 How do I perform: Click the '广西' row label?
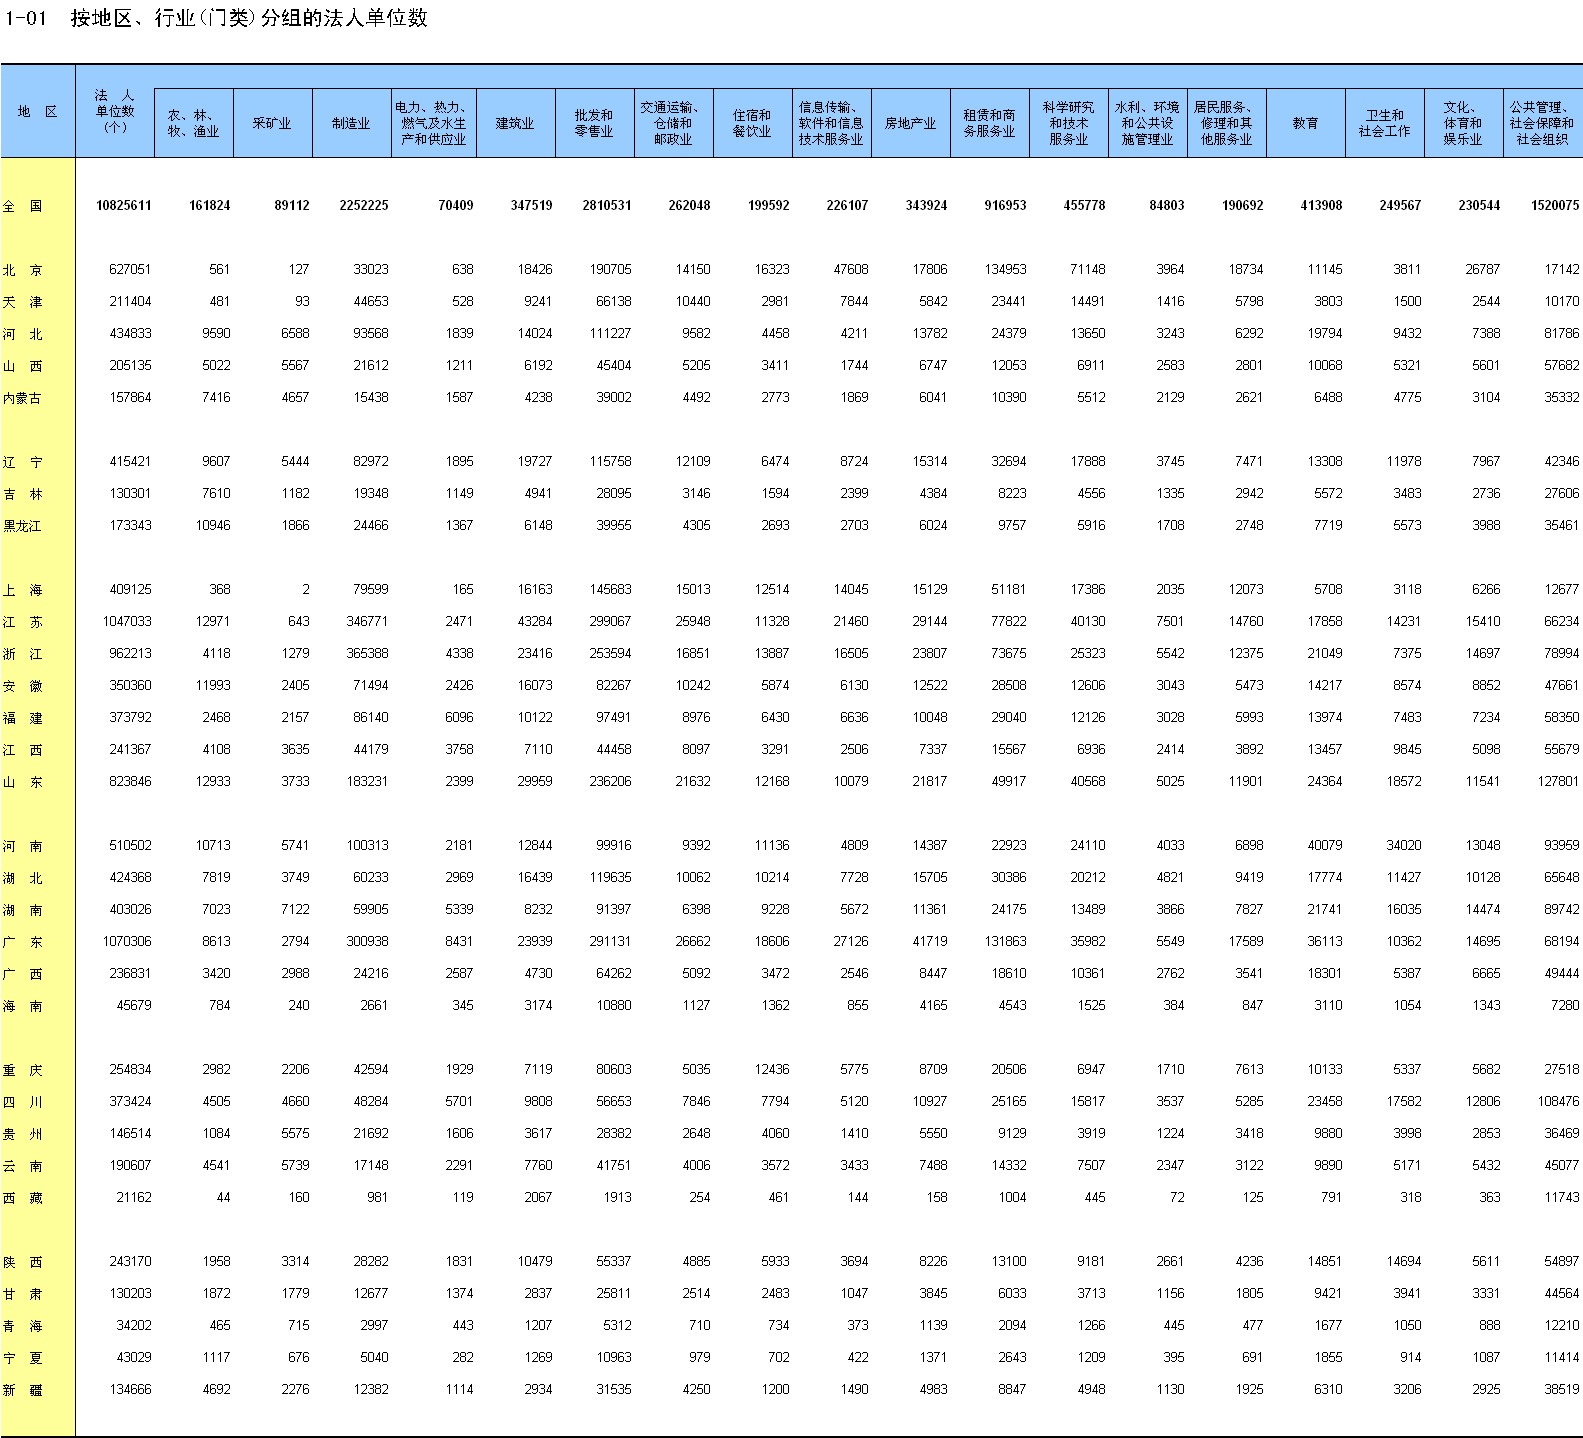tap(22, 974)
